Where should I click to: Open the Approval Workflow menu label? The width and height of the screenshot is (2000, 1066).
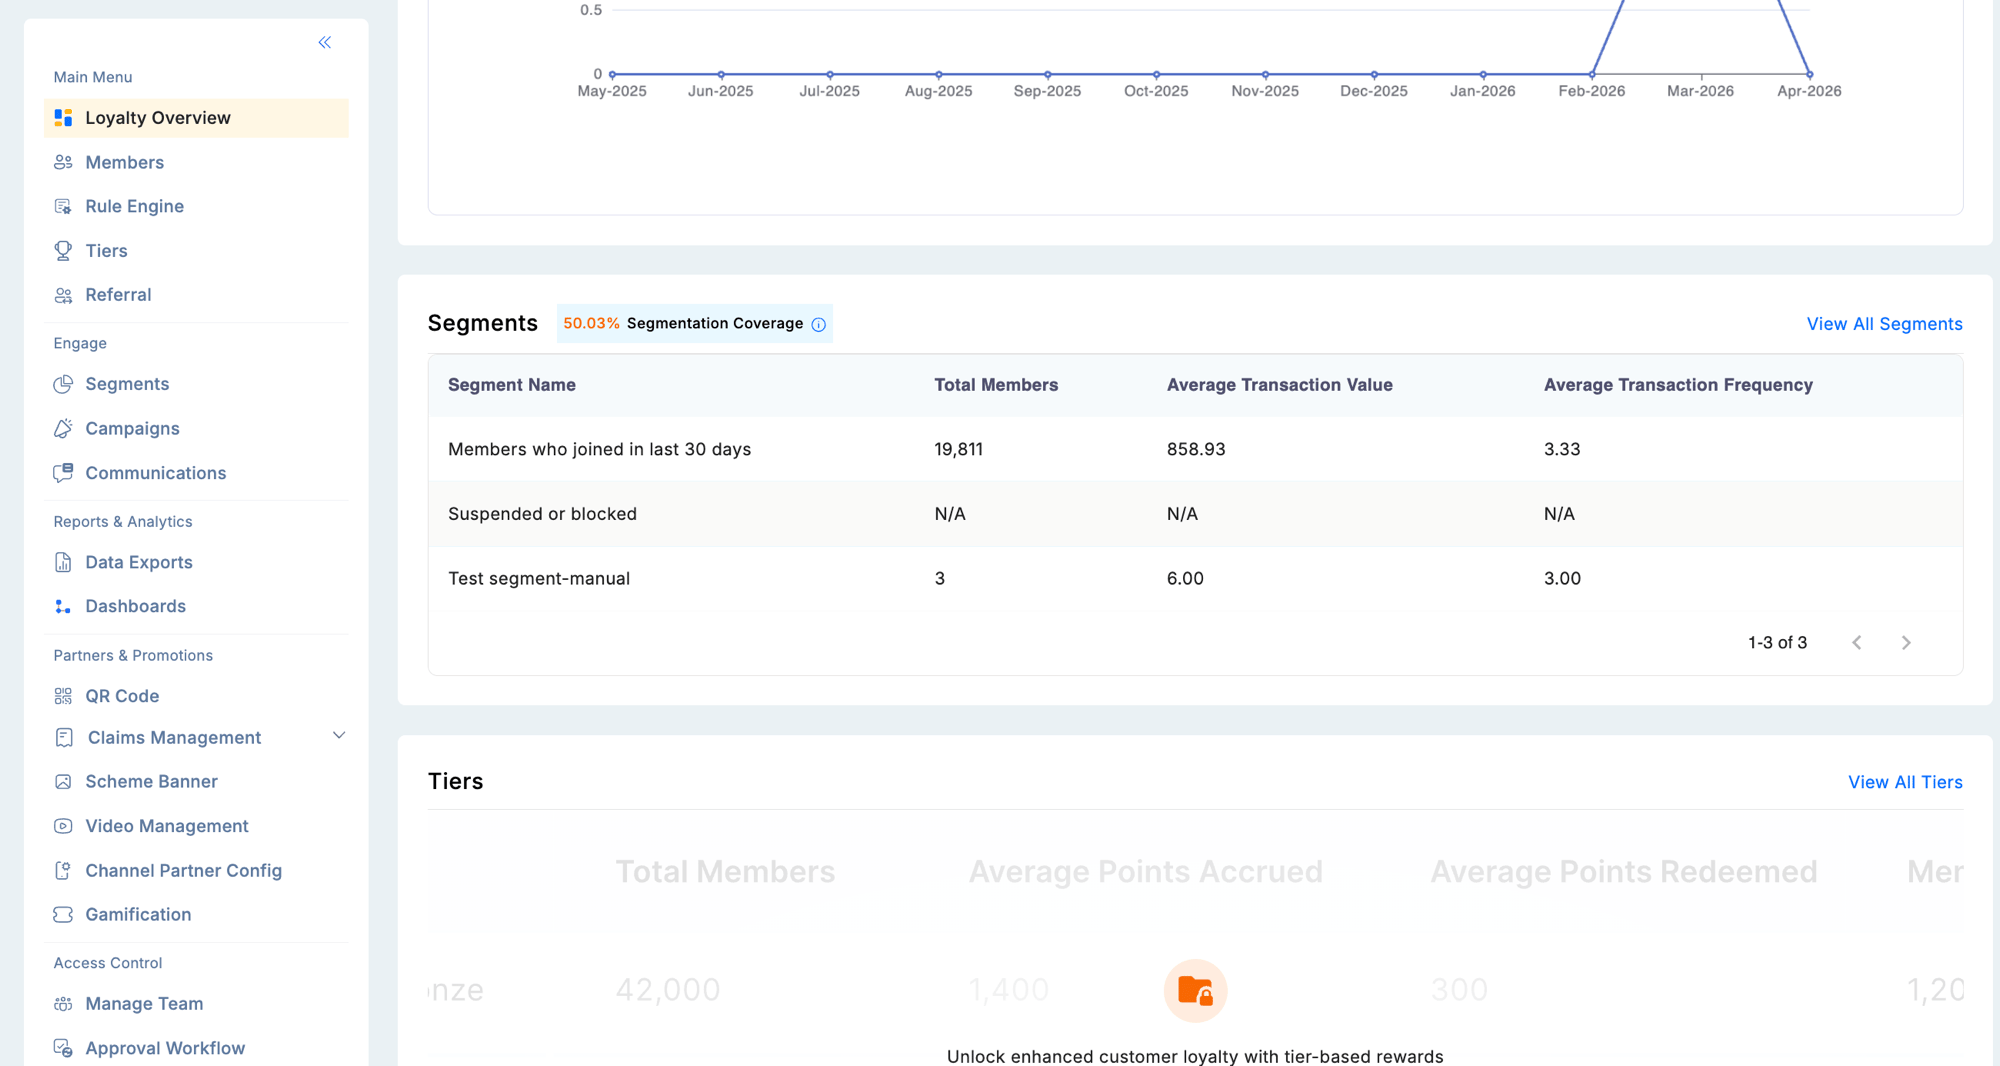click(x=165, y=1048)
